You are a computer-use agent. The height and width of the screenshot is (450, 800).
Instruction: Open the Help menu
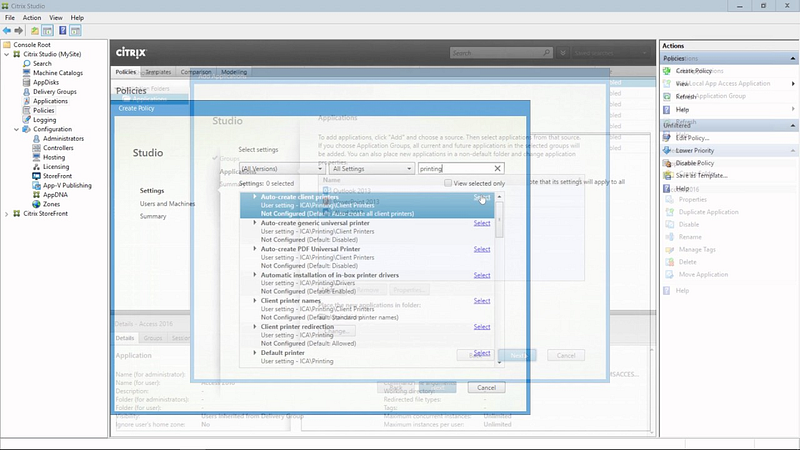(77, 17)
